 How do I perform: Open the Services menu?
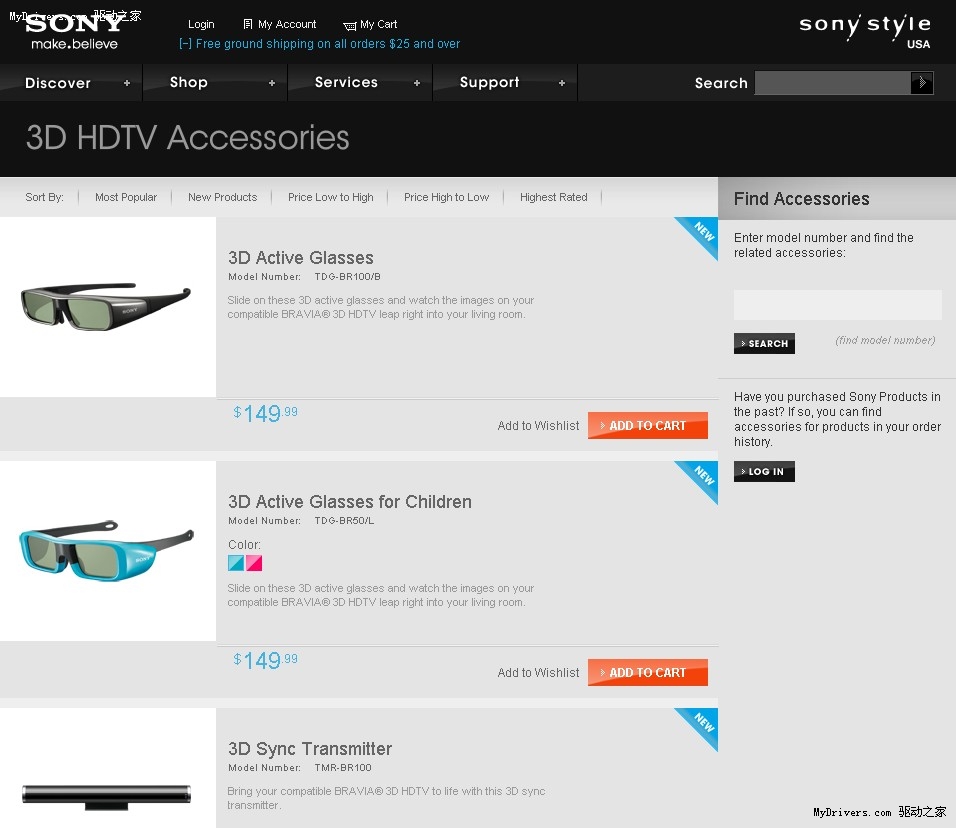(346, 82)
